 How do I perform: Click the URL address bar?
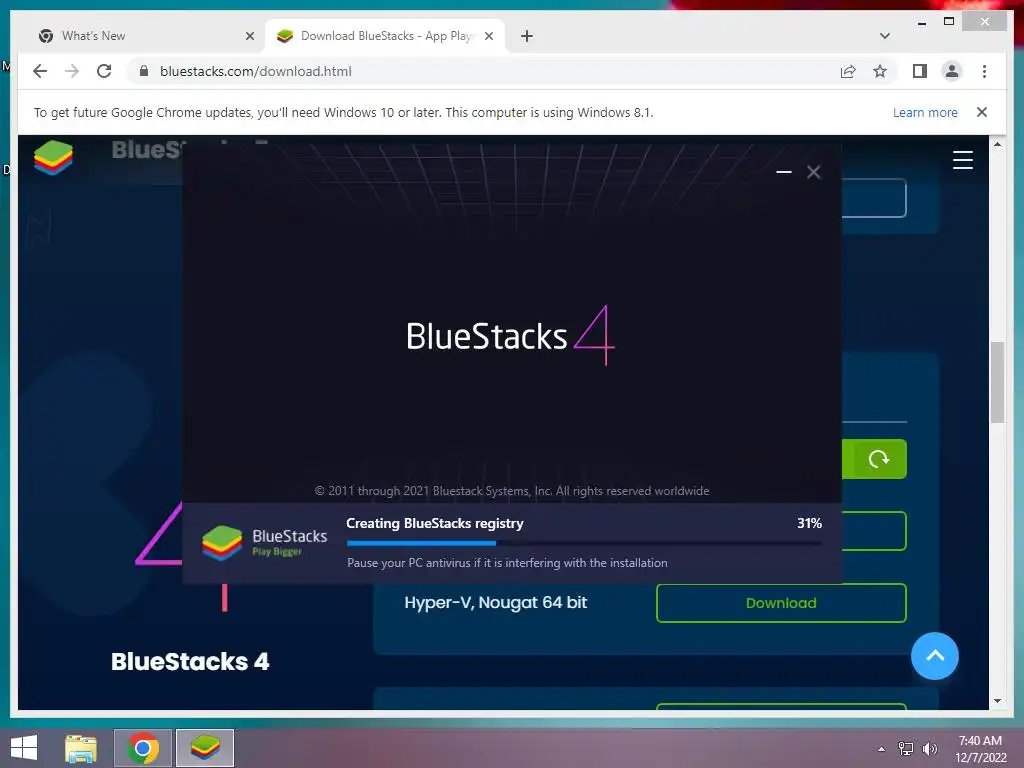pyautogui.click(x=483, y=71)
